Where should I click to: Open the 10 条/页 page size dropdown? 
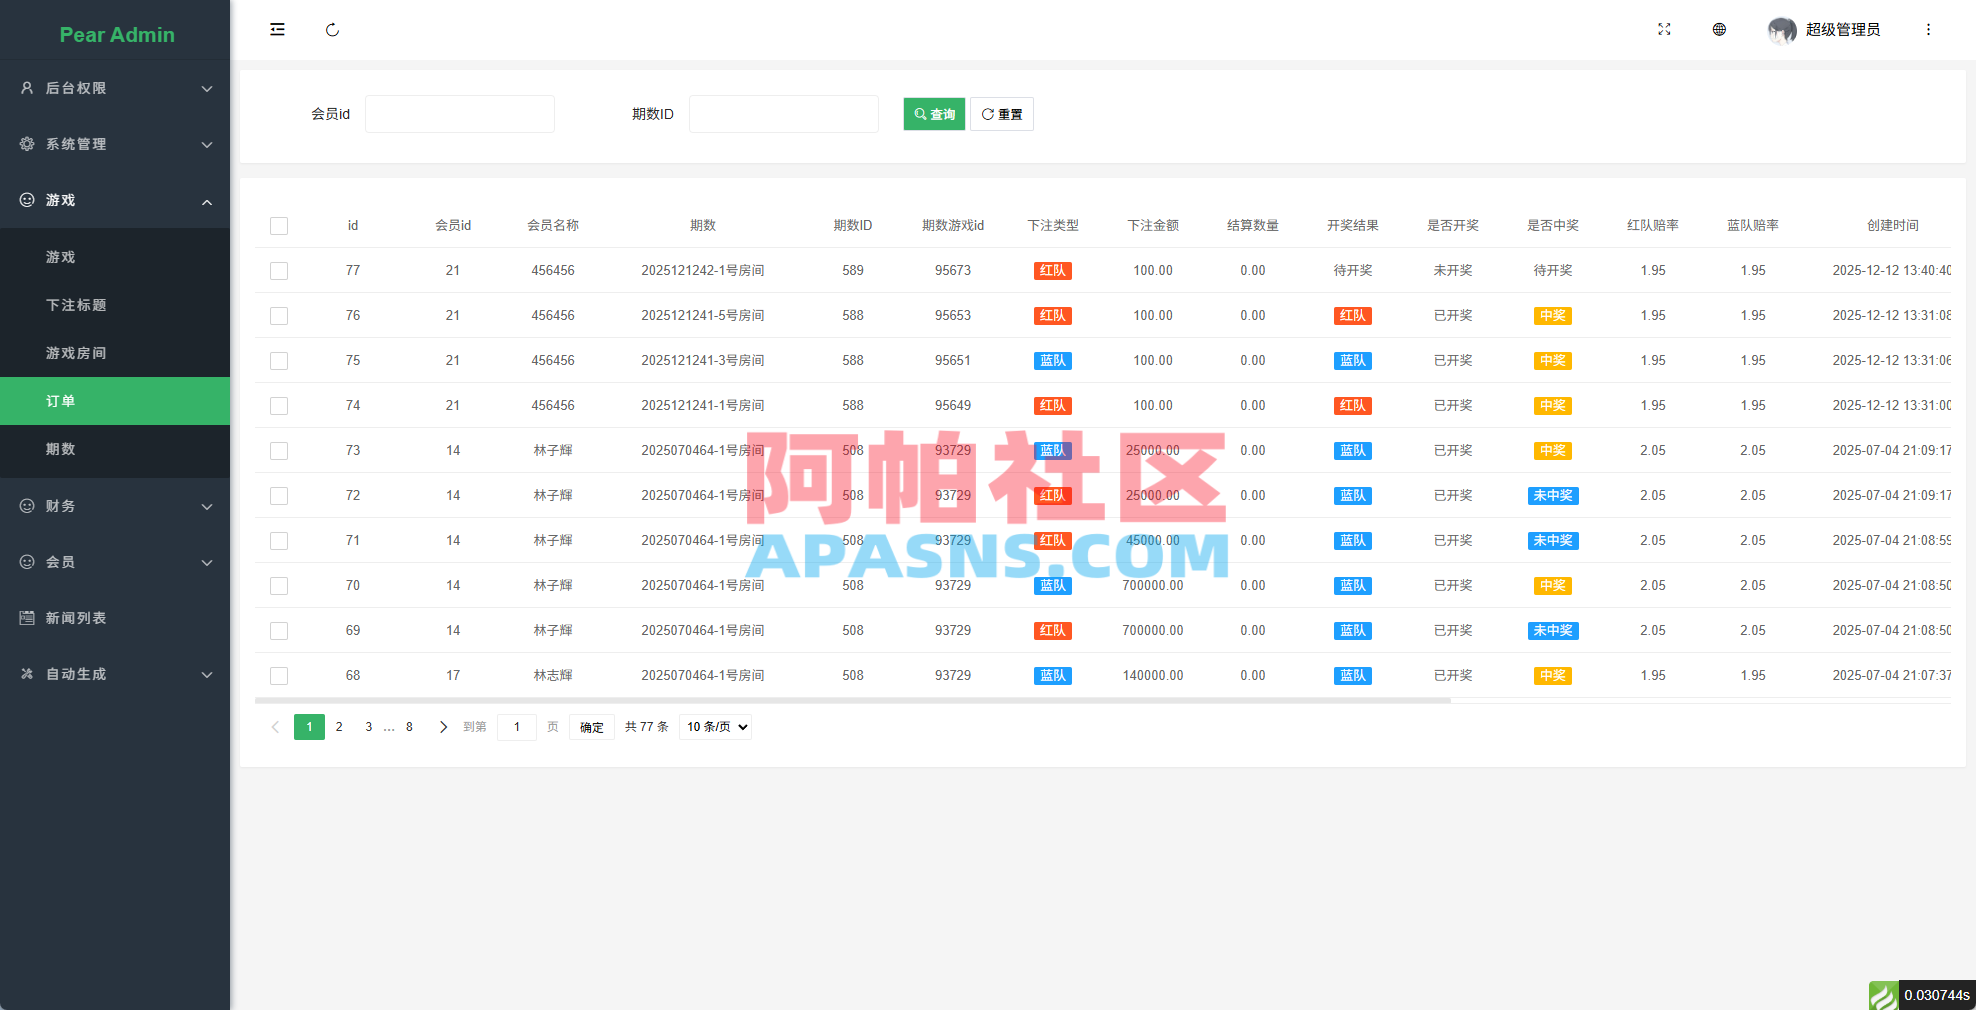coord(716,727)
